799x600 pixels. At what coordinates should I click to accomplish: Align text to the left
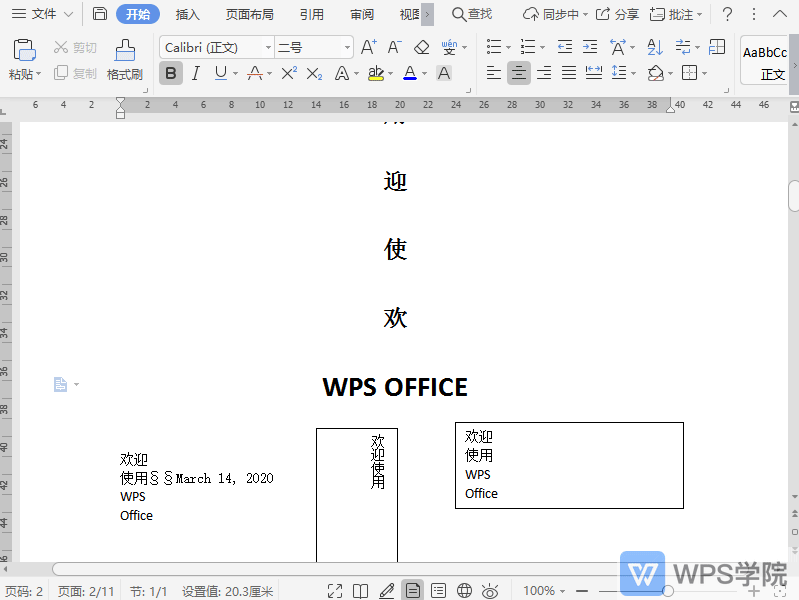(x=494, y=73)
